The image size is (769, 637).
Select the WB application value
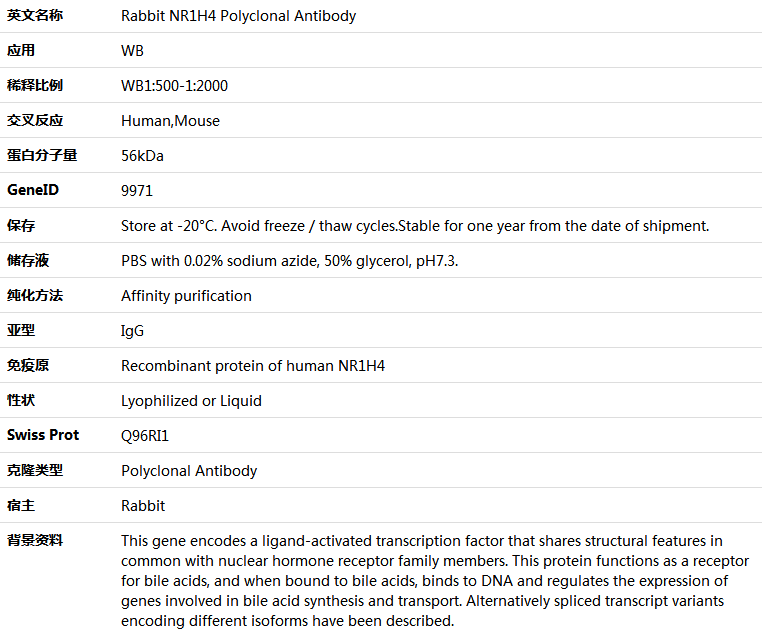[x=132, y=51]
